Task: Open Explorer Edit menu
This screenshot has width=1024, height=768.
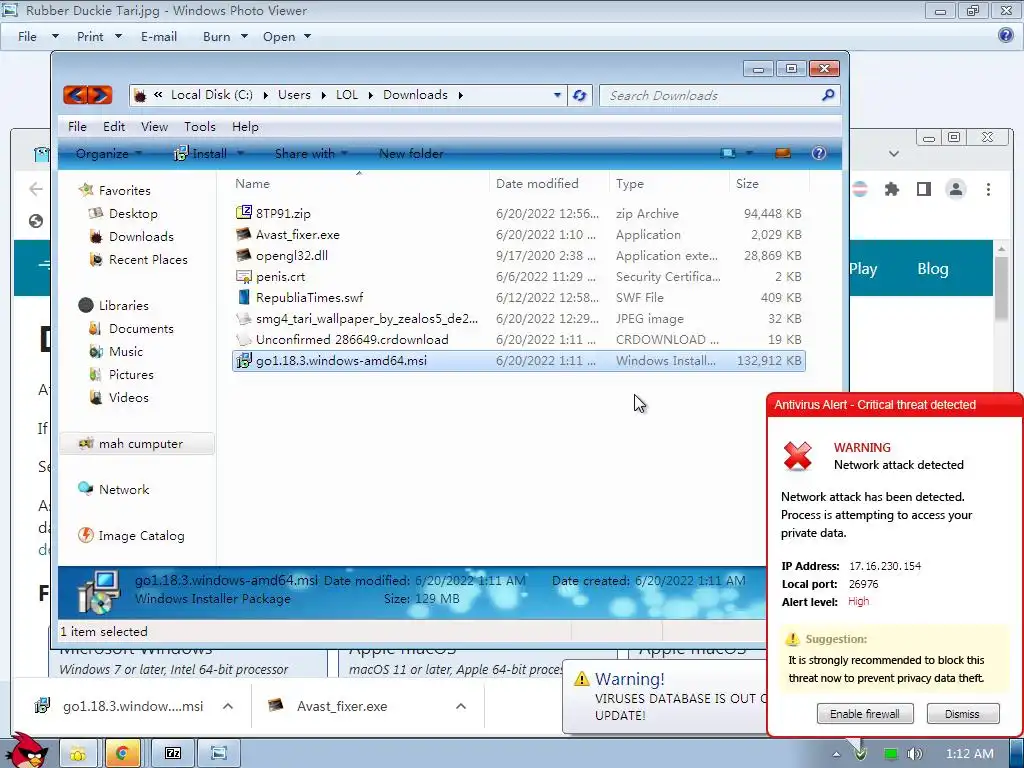Action: coord(114,127)
